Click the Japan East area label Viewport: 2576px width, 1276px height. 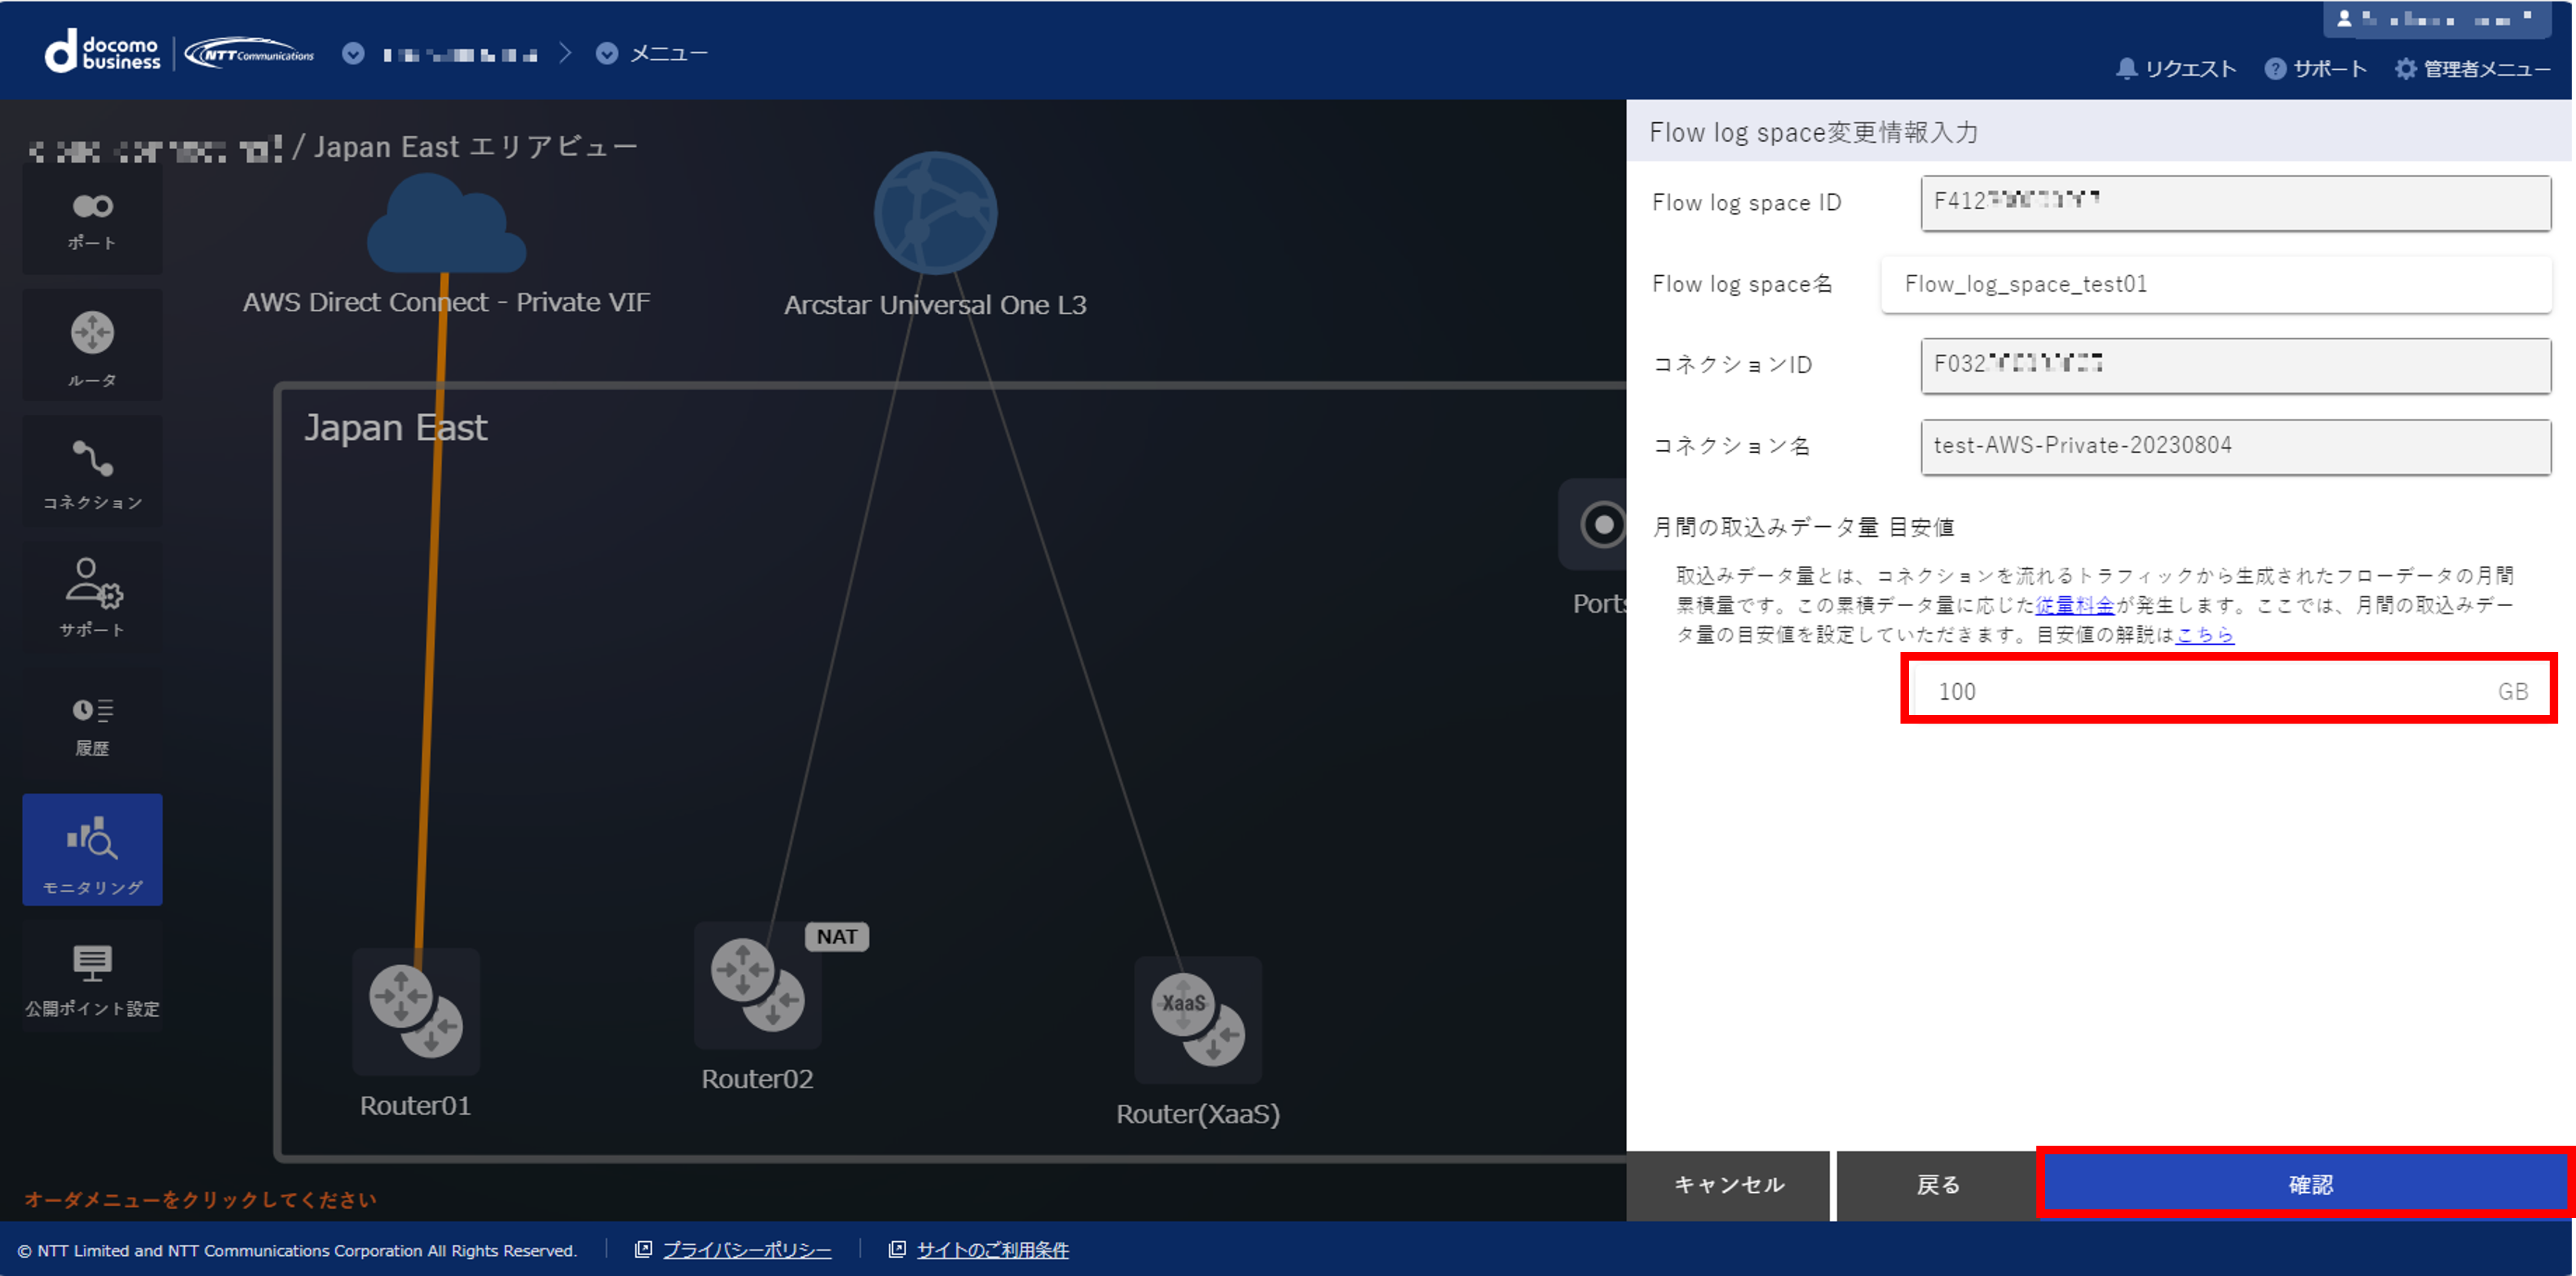point(395,428)
